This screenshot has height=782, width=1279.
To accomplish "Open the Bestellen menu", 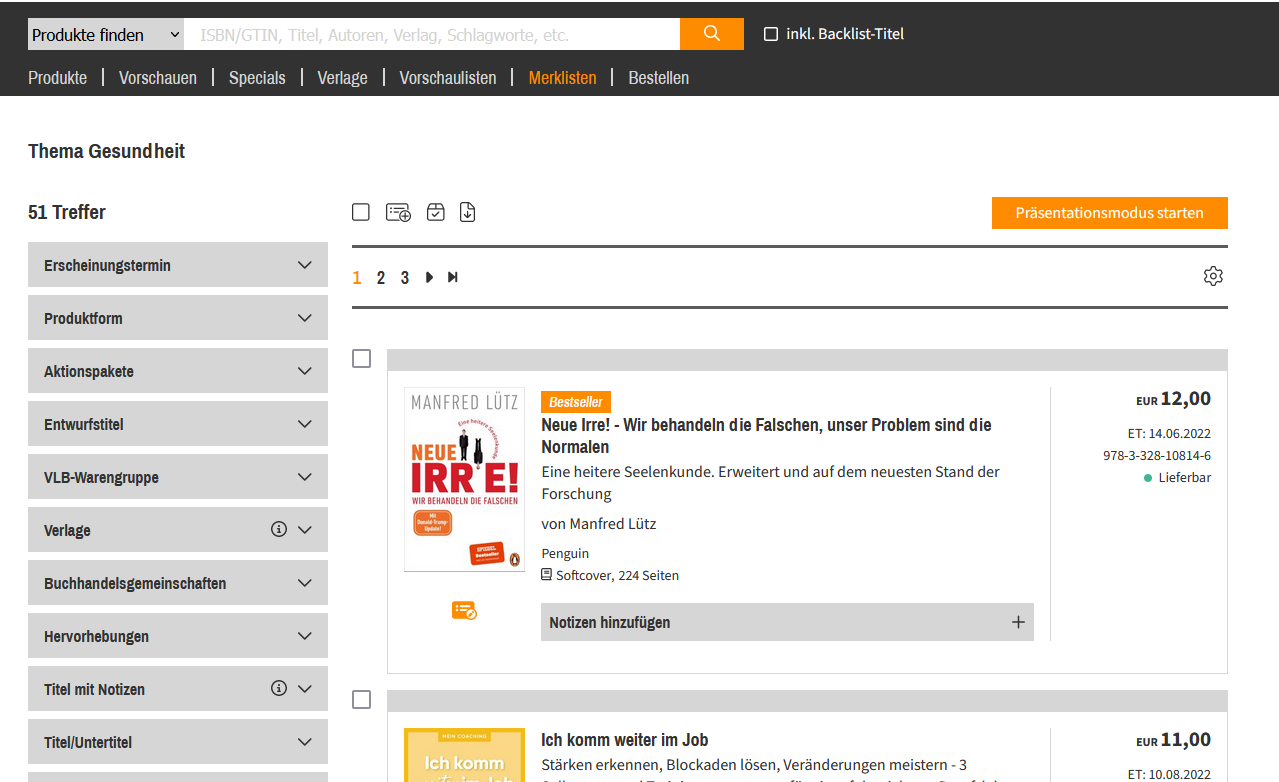I will pyautogui.click(x=658, y=77).
